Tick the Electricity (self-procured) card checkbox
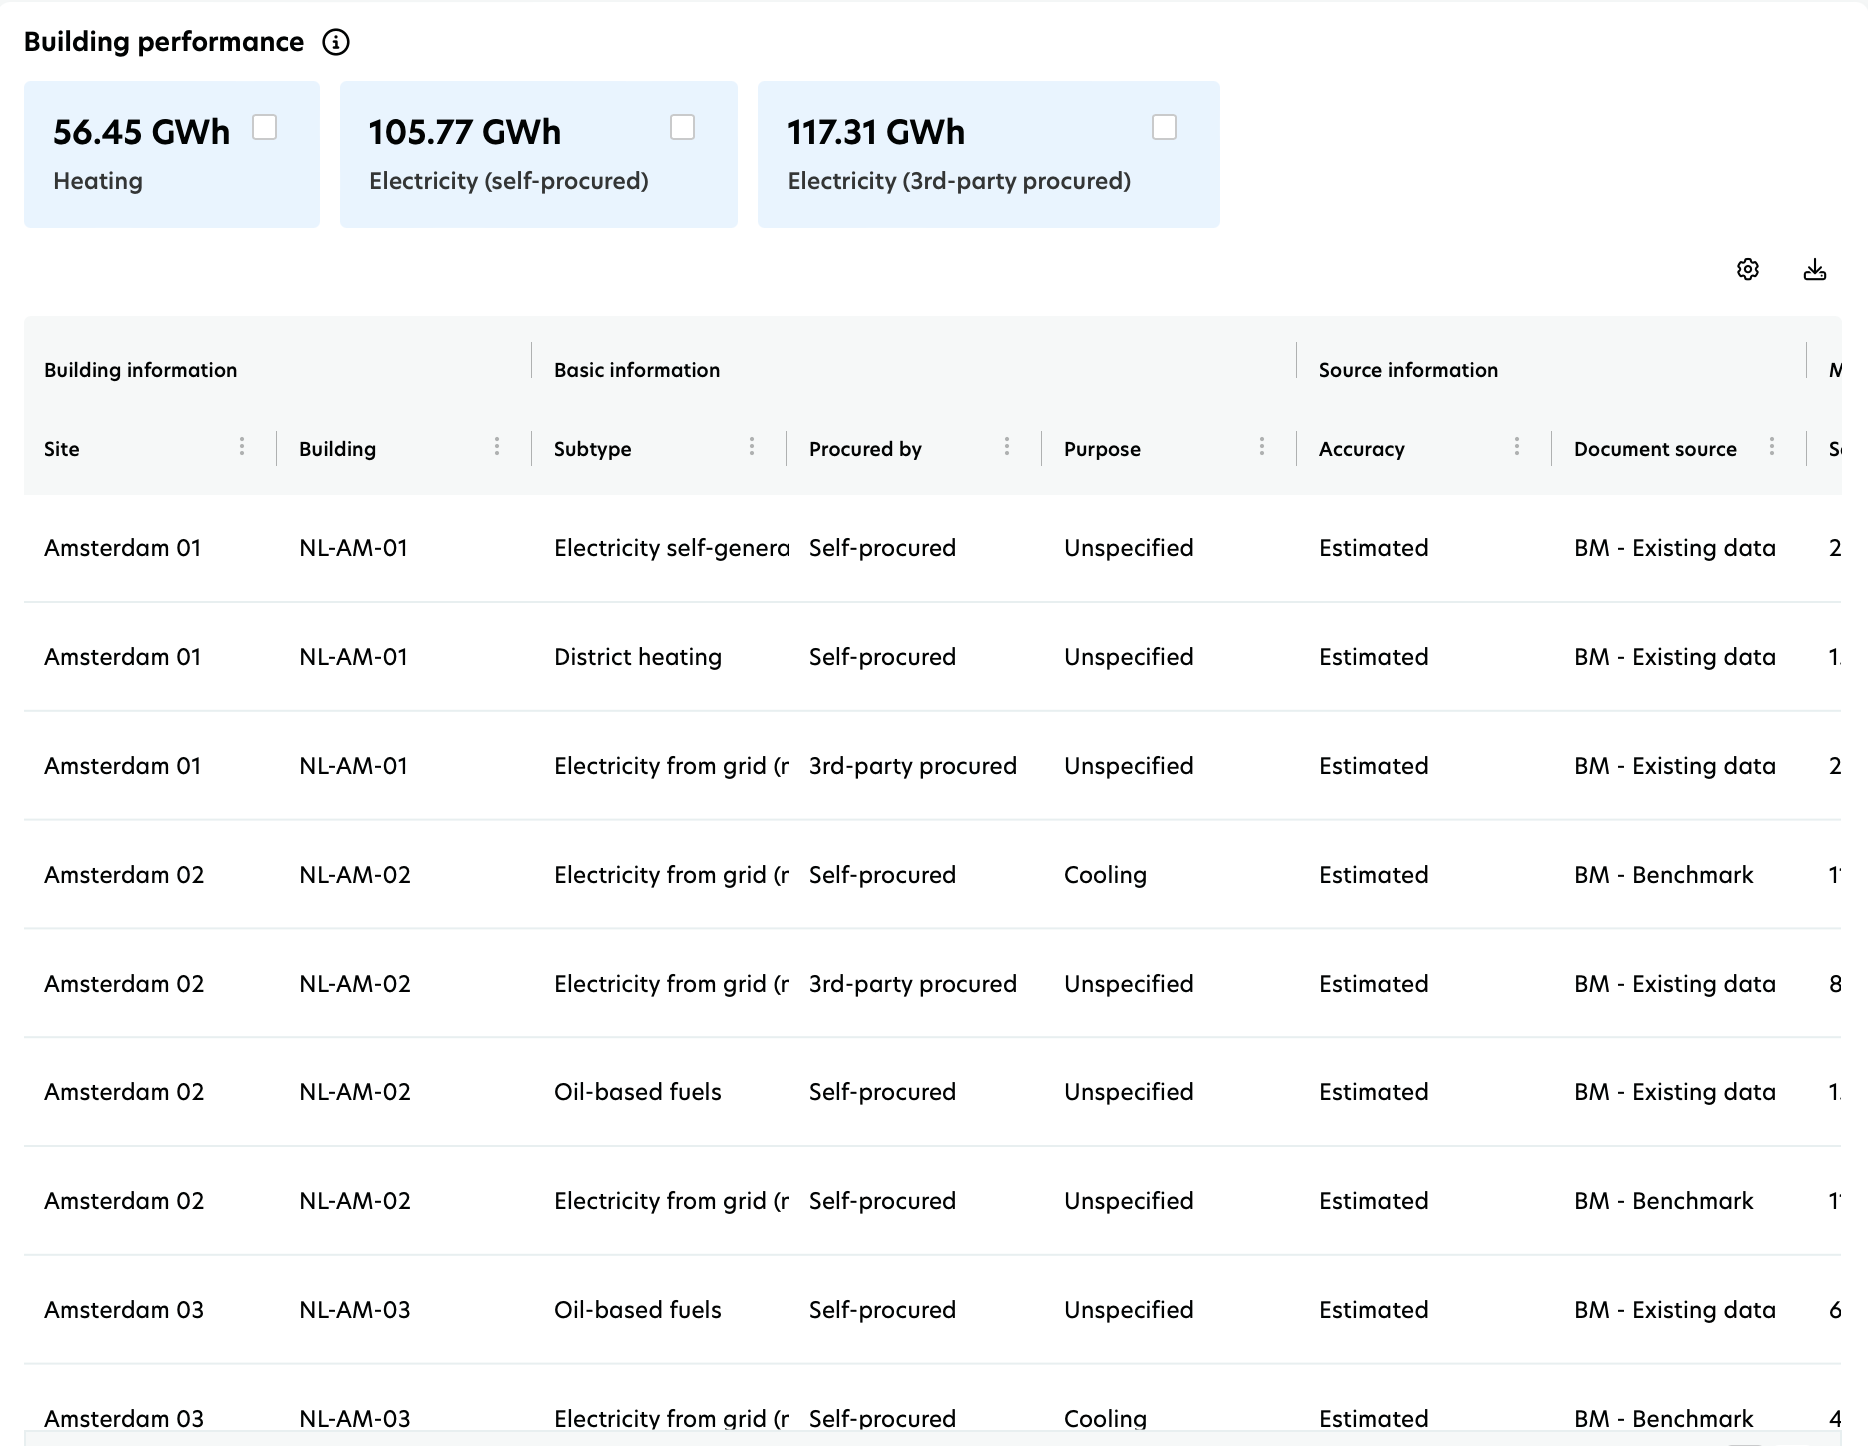This screenshot has width=1868, height=1446. (x=682, y=127)
